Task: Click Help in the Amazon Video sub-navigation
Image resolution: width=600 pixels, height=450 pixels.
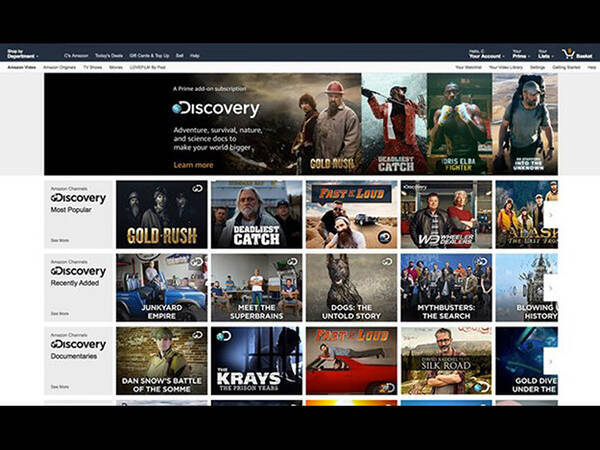Action: click(592, 67)
